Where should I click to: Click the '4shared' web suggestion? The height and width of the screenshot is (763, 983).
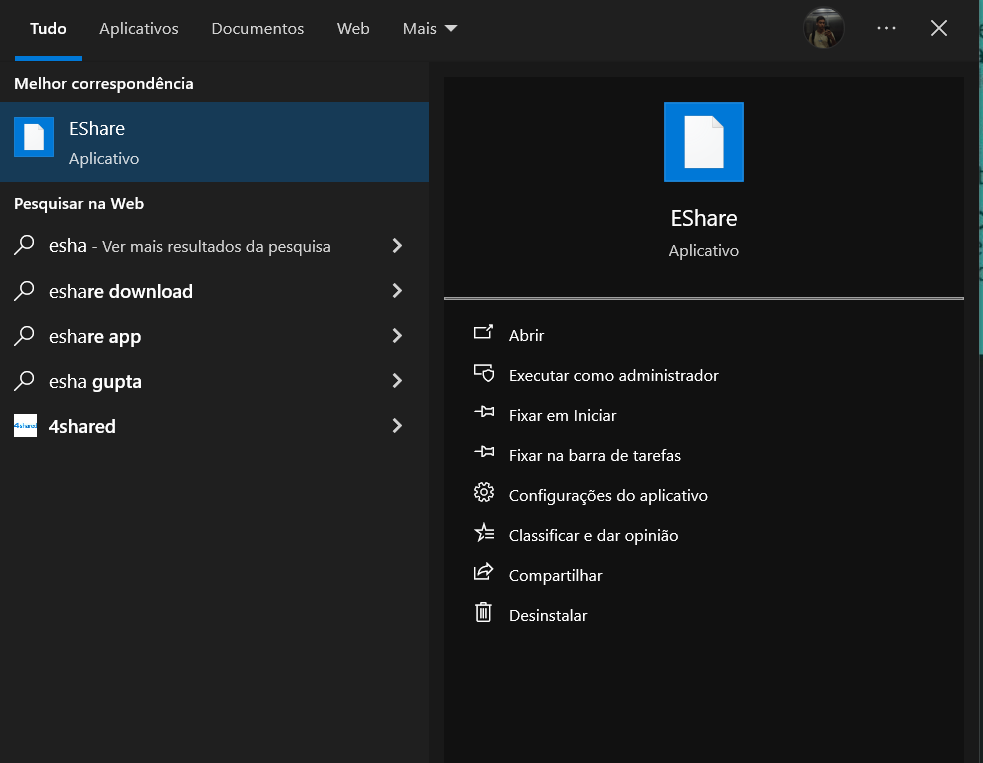pos(214,426)
